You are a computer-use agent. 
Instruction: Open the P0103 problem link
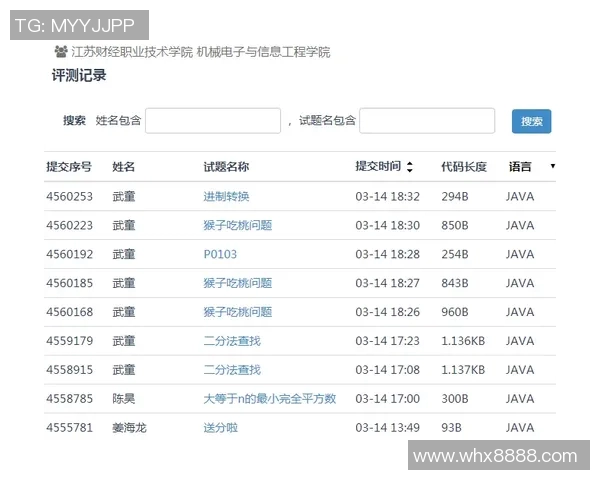tap(220, 254)
